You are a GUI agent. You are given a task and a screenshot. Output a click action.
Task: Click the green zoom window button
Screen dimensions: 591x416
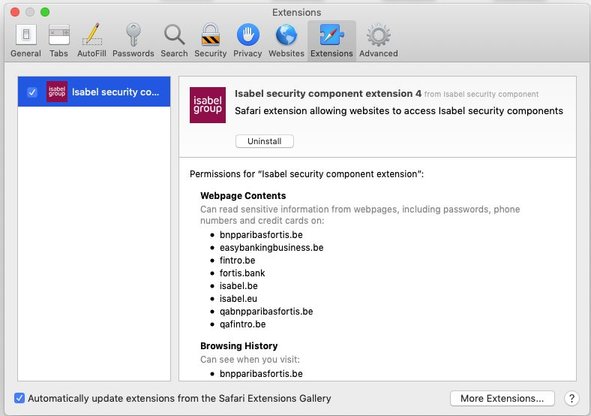pos(45,12)
